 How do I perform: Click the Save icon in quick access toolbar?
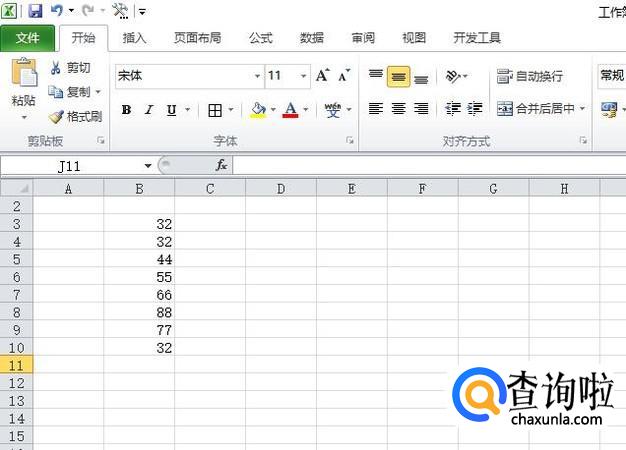click(35, 11)
